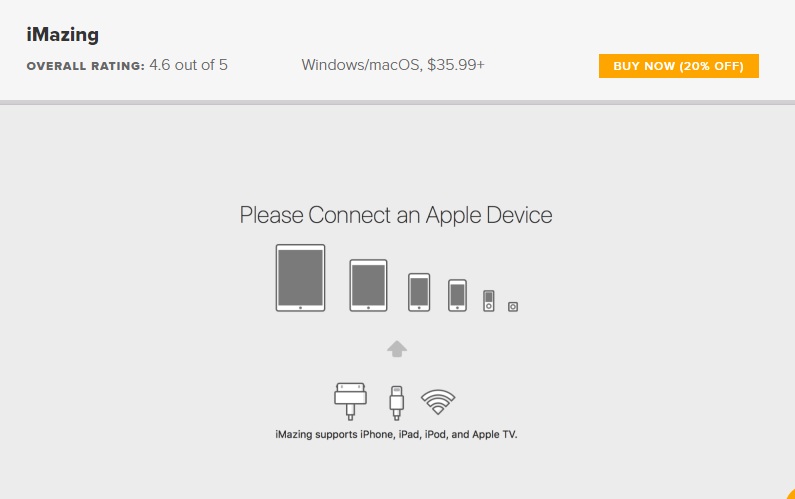Click the OVERALL RATING label

[86, 66]
